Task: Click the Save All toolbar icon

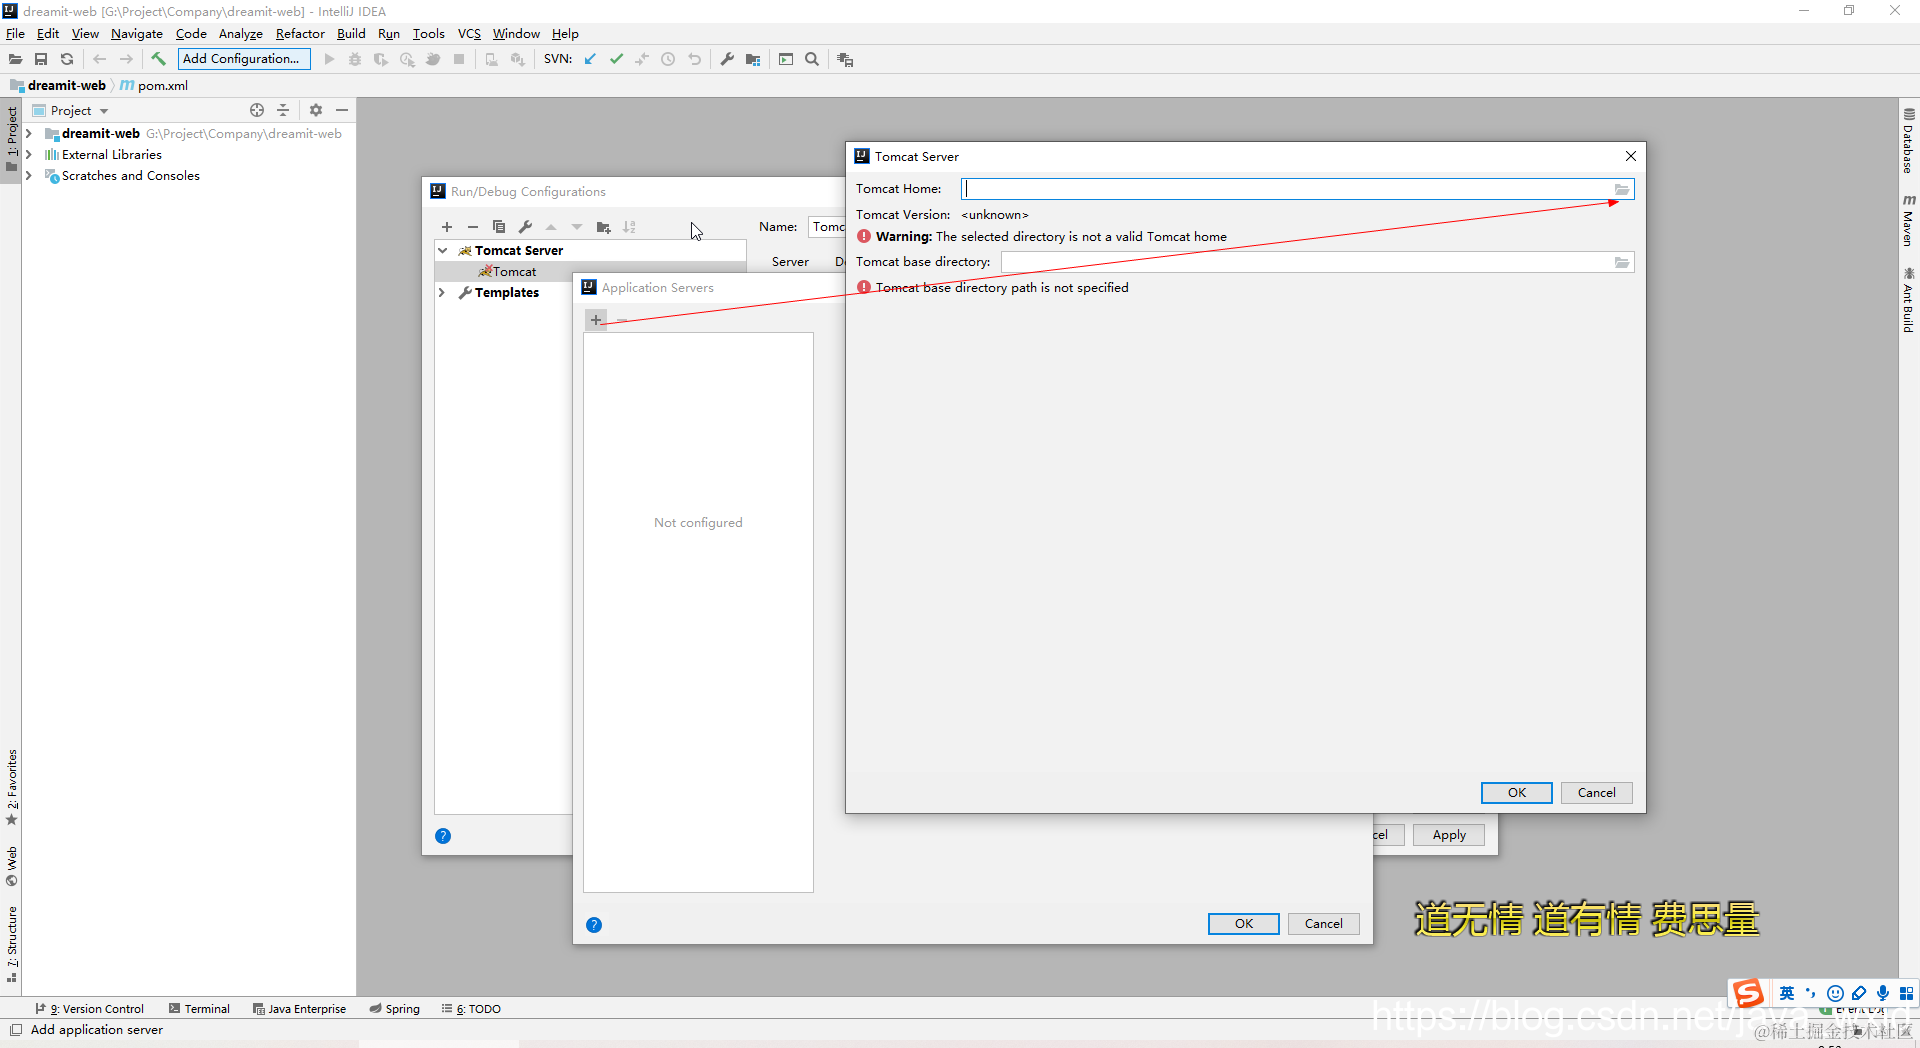Action: [41, 59]
